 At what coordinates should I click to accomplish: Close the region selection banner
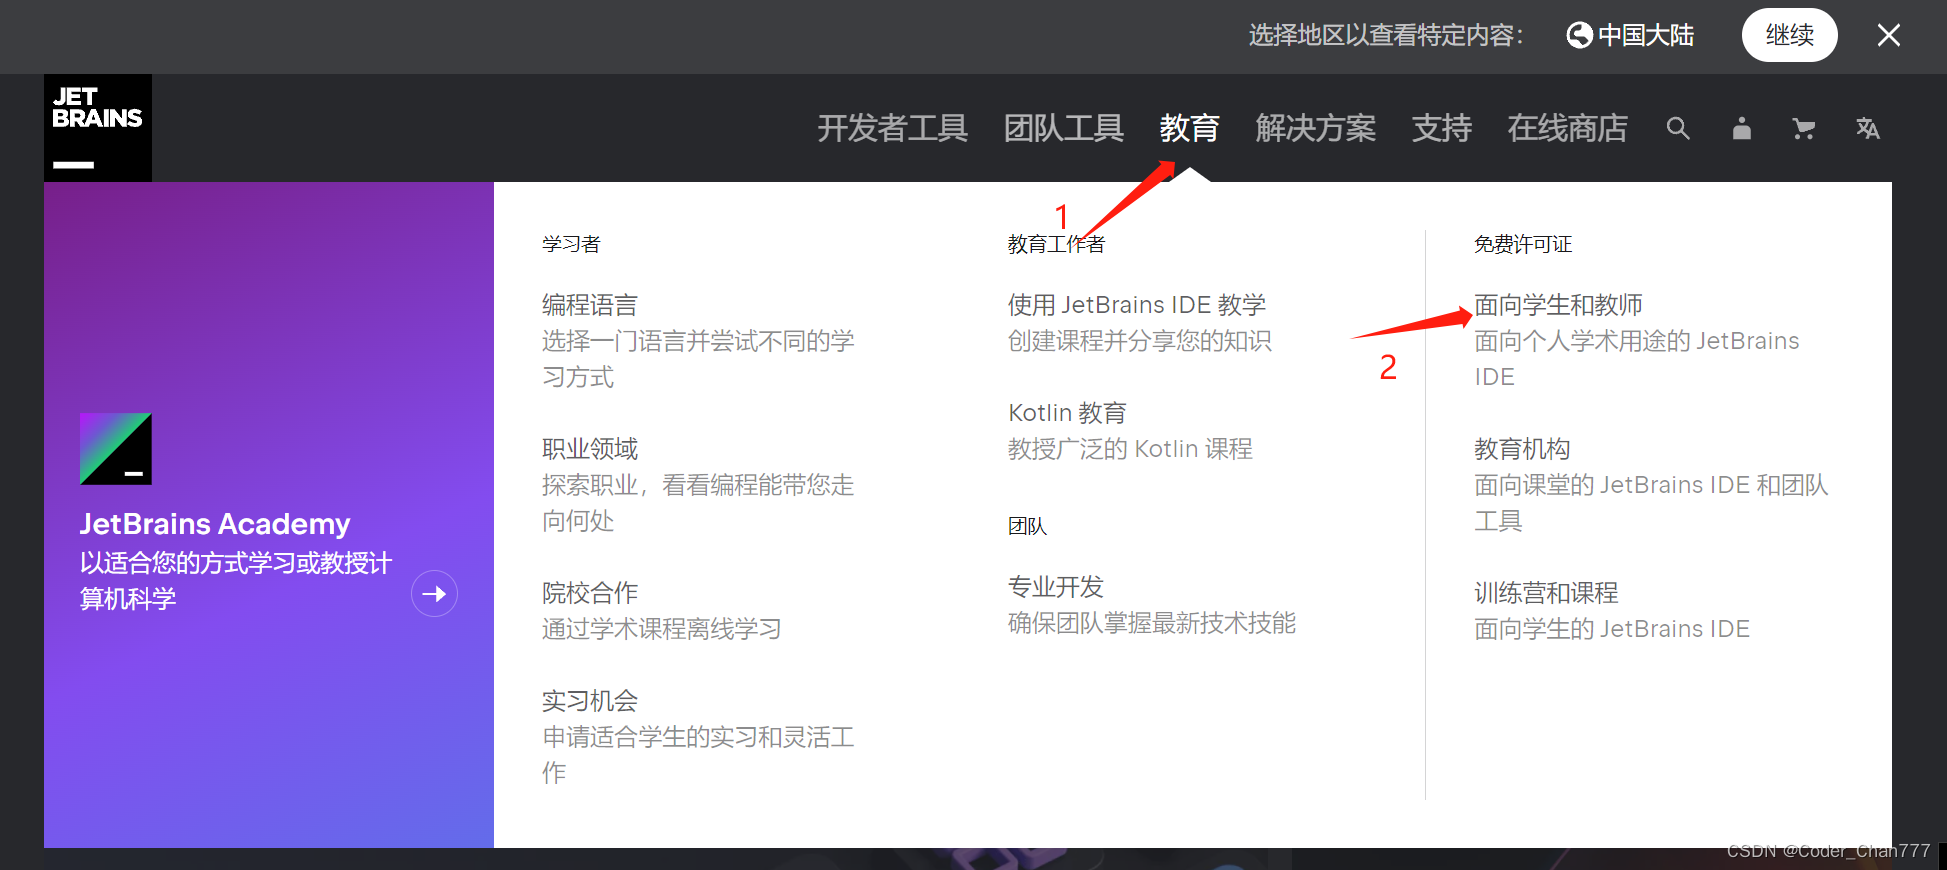[x=1889, y=35]
